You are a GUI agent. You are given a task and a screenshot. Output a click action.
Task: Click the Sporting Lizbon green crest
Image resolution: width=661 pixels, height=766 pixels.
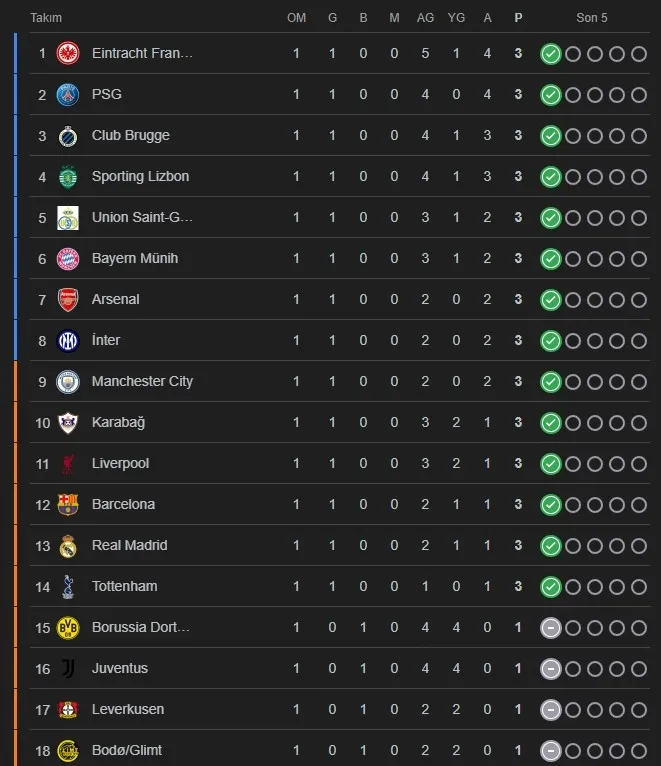pos(68,176)
